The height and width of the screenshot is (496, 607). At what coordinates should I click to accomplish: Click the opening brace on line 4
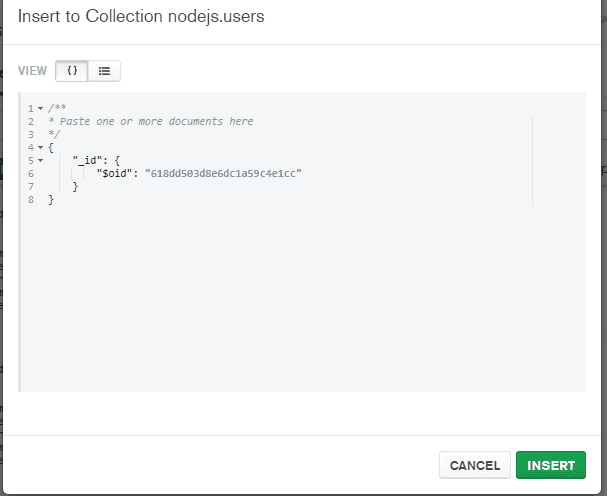click(x=50, y=148)
